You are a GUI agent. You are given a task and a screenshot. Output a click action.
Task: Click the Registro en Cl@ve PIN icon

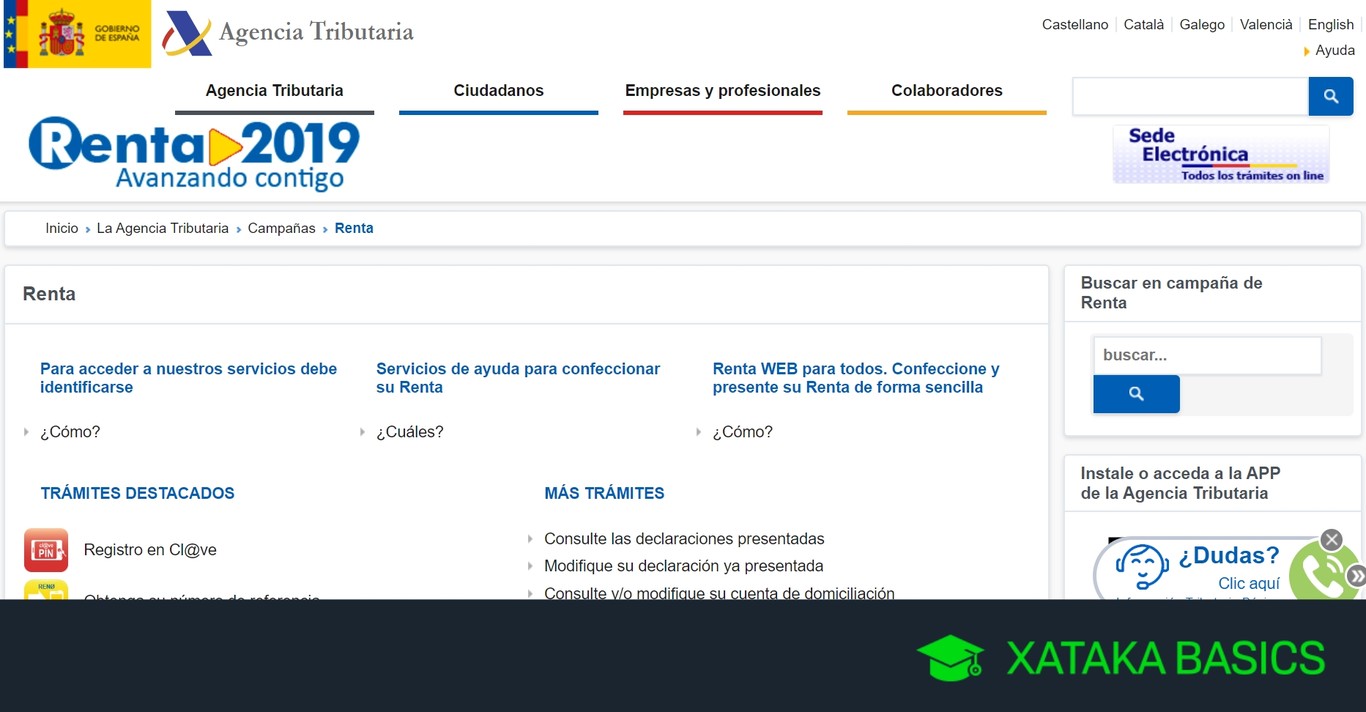pos(46,550)
